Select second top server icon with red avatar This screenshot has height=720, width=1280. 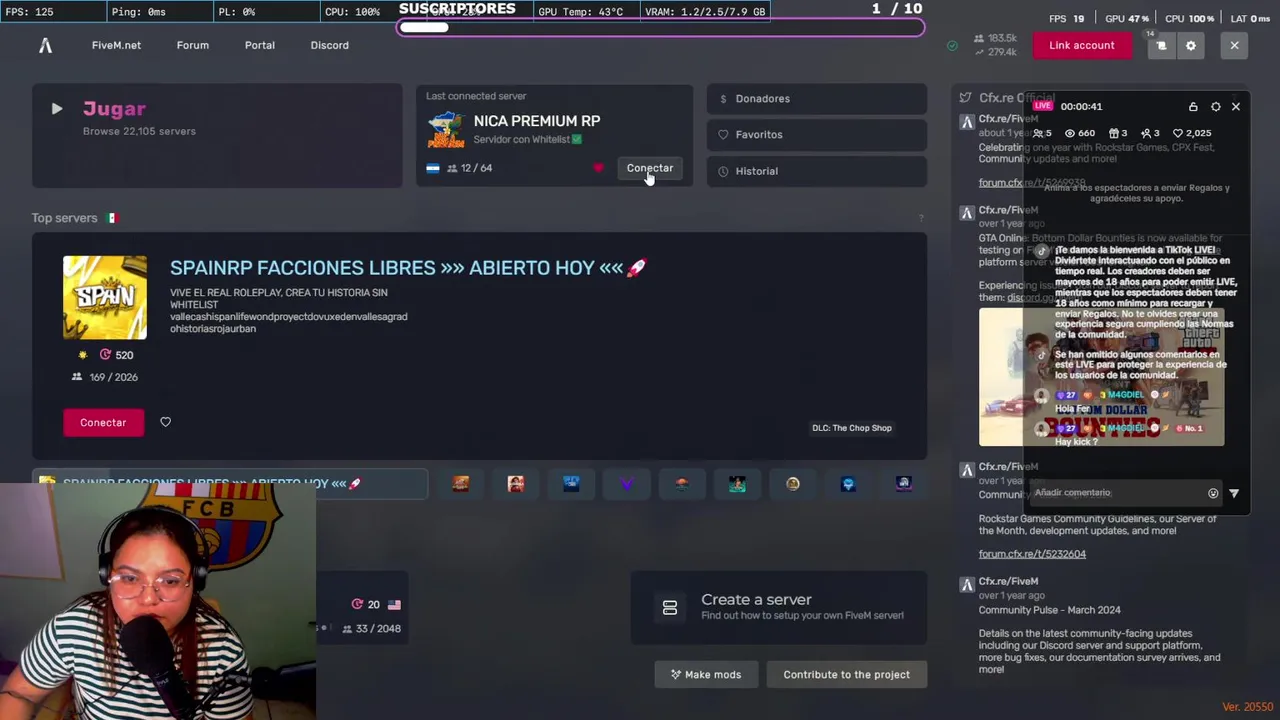click(x=516, y=484)
